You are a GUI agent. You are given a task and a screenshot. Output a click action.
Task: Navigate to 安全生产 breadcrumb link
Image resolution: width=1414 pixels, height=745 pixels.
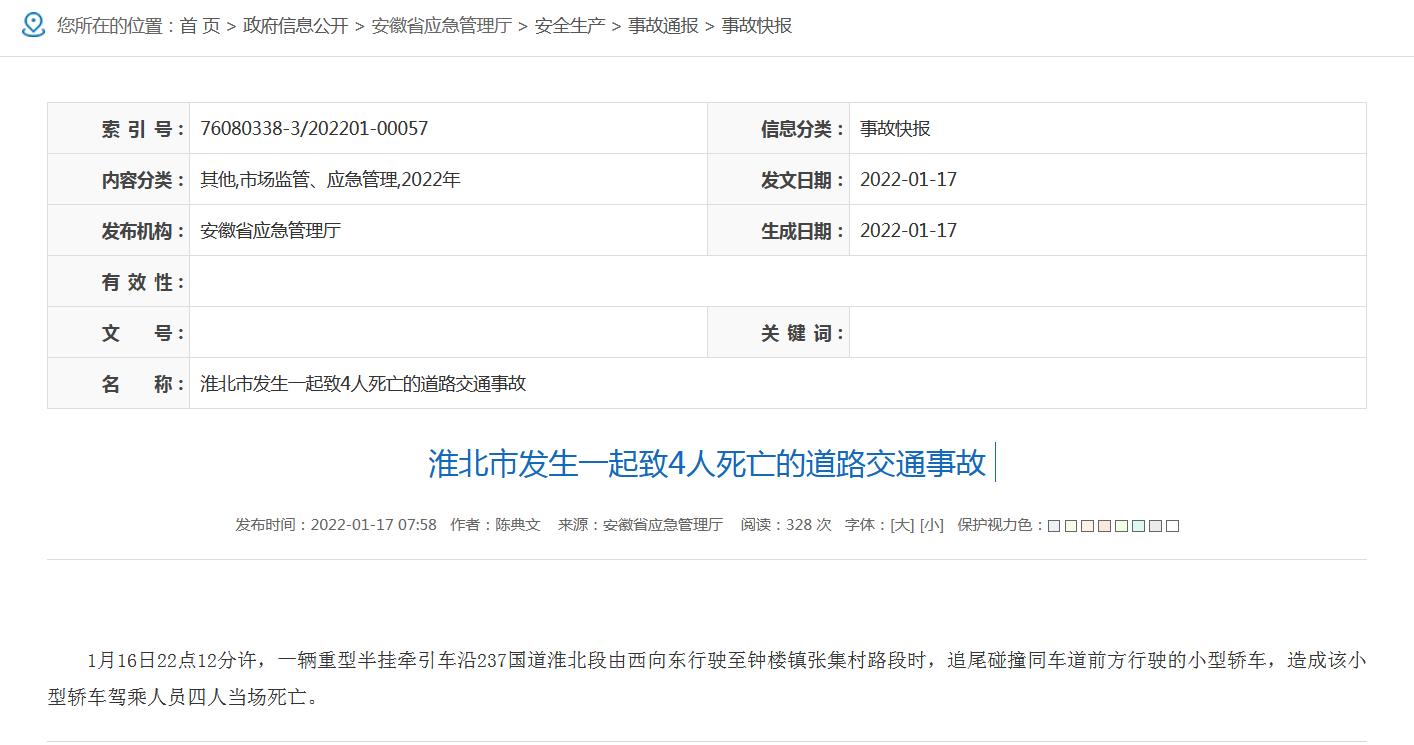570,26
